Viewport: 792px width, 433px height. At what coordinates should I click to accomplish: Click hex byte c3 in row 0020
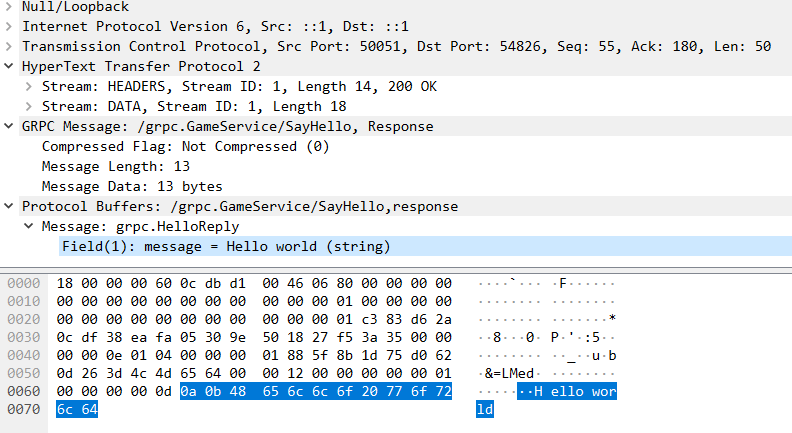click(369, 319)
